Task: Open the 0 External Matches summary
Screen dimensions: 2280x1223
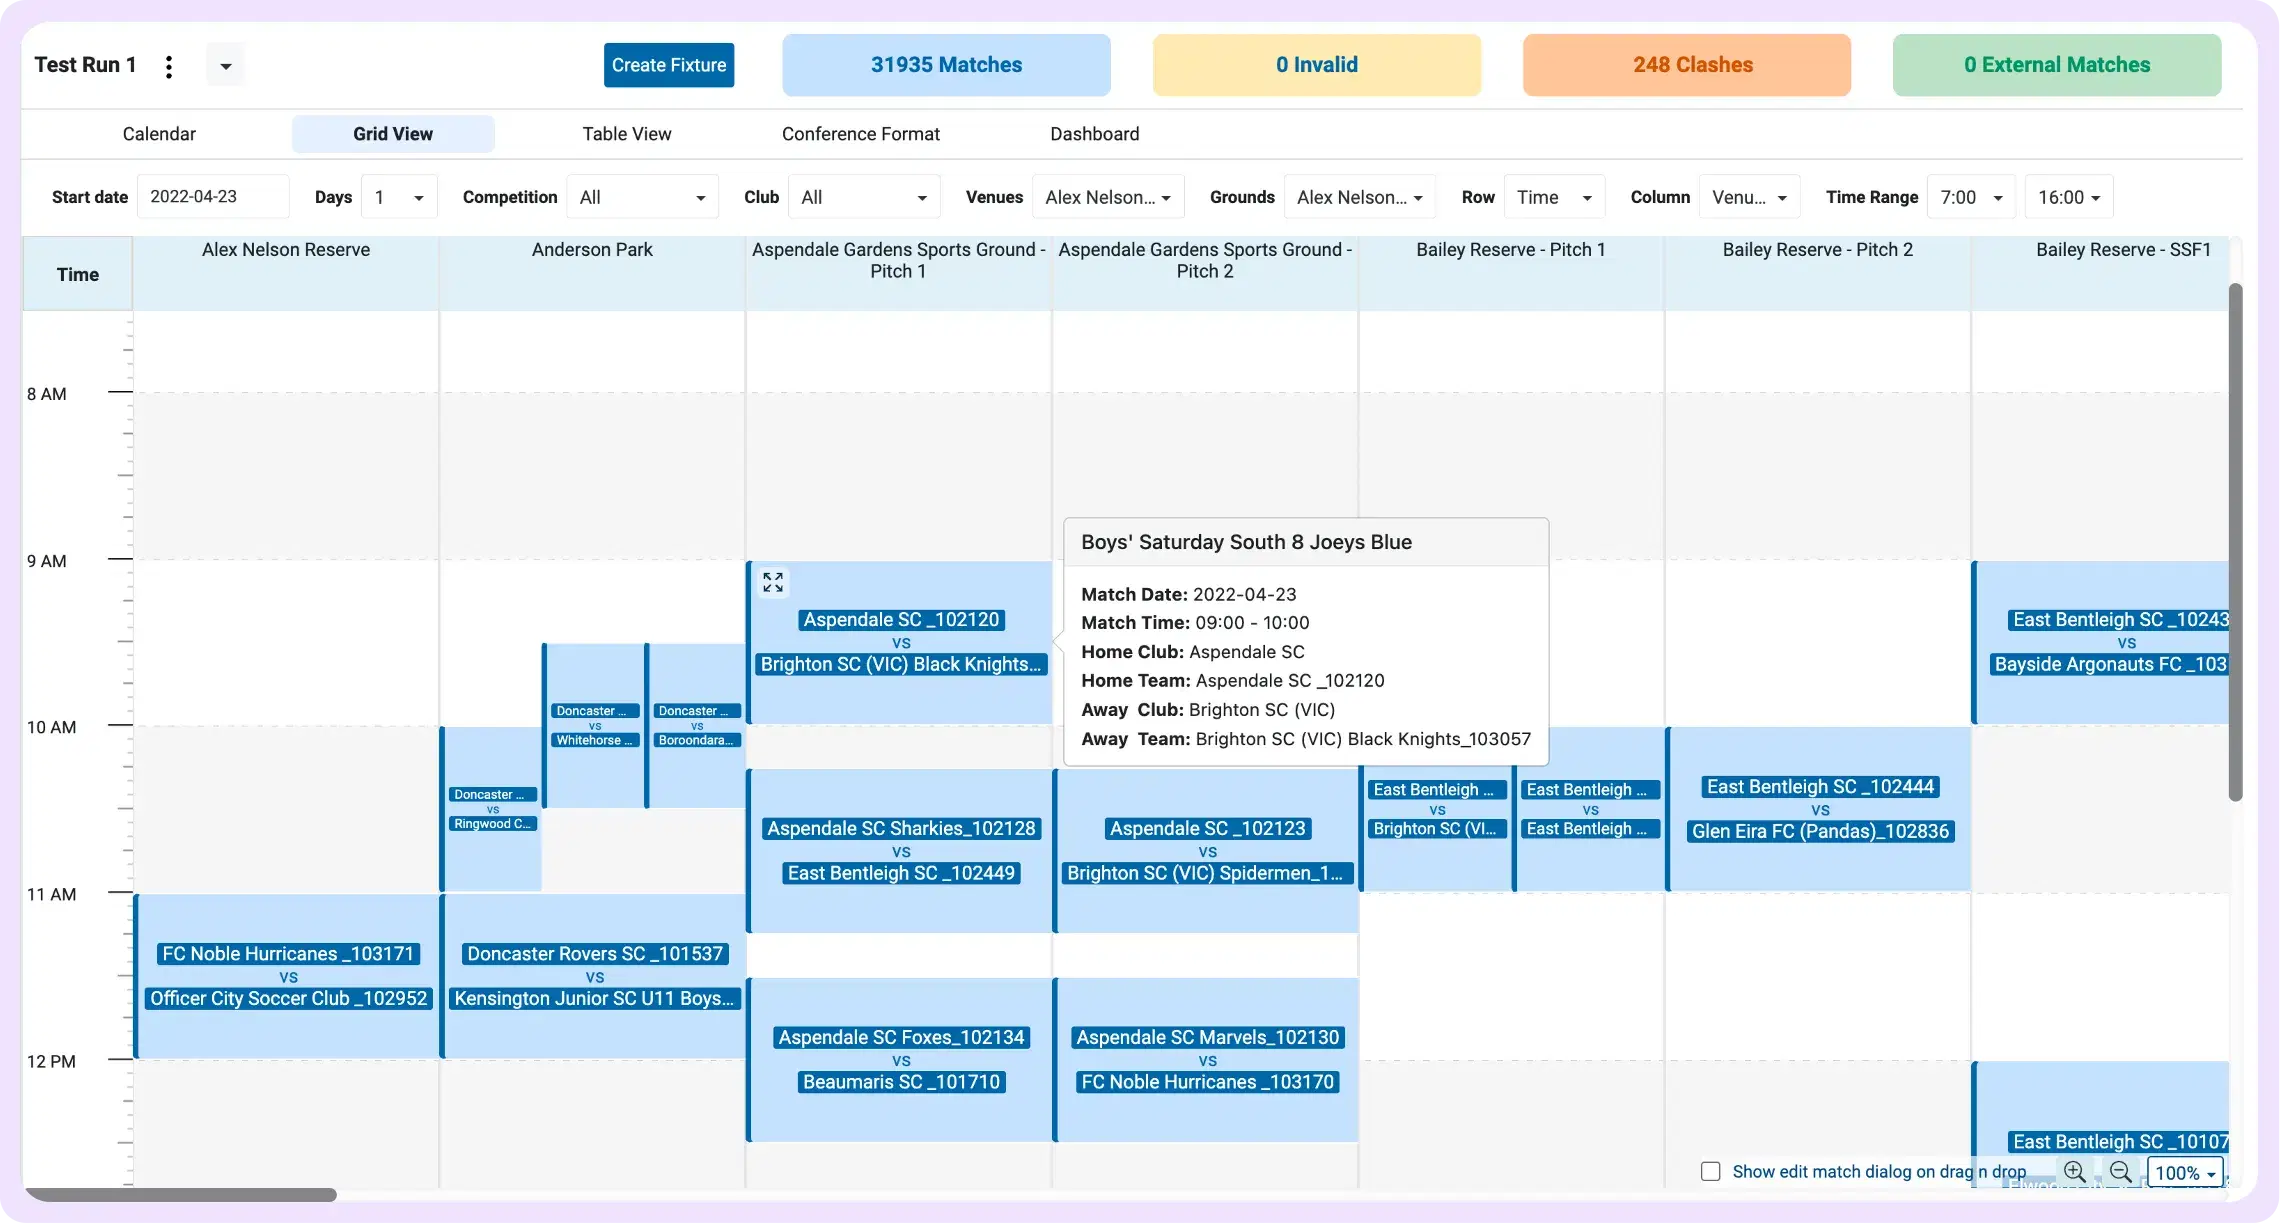Action: pyautogui.click(x=2057, y=65)
